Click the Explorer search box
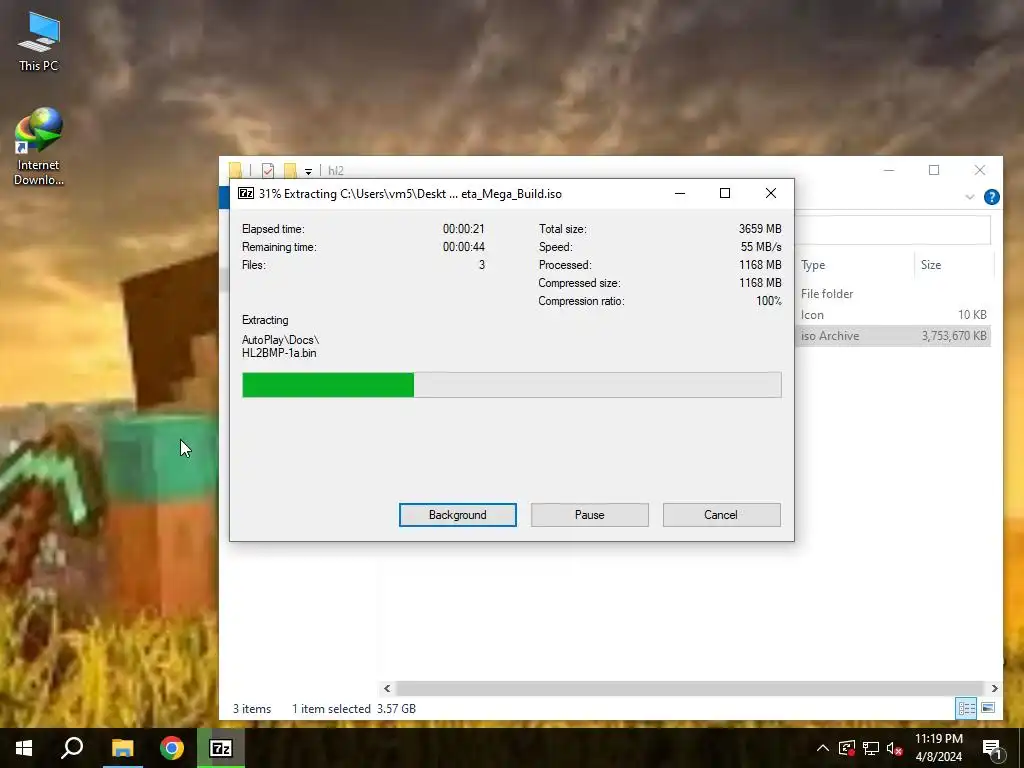 [x=893, y=229]
